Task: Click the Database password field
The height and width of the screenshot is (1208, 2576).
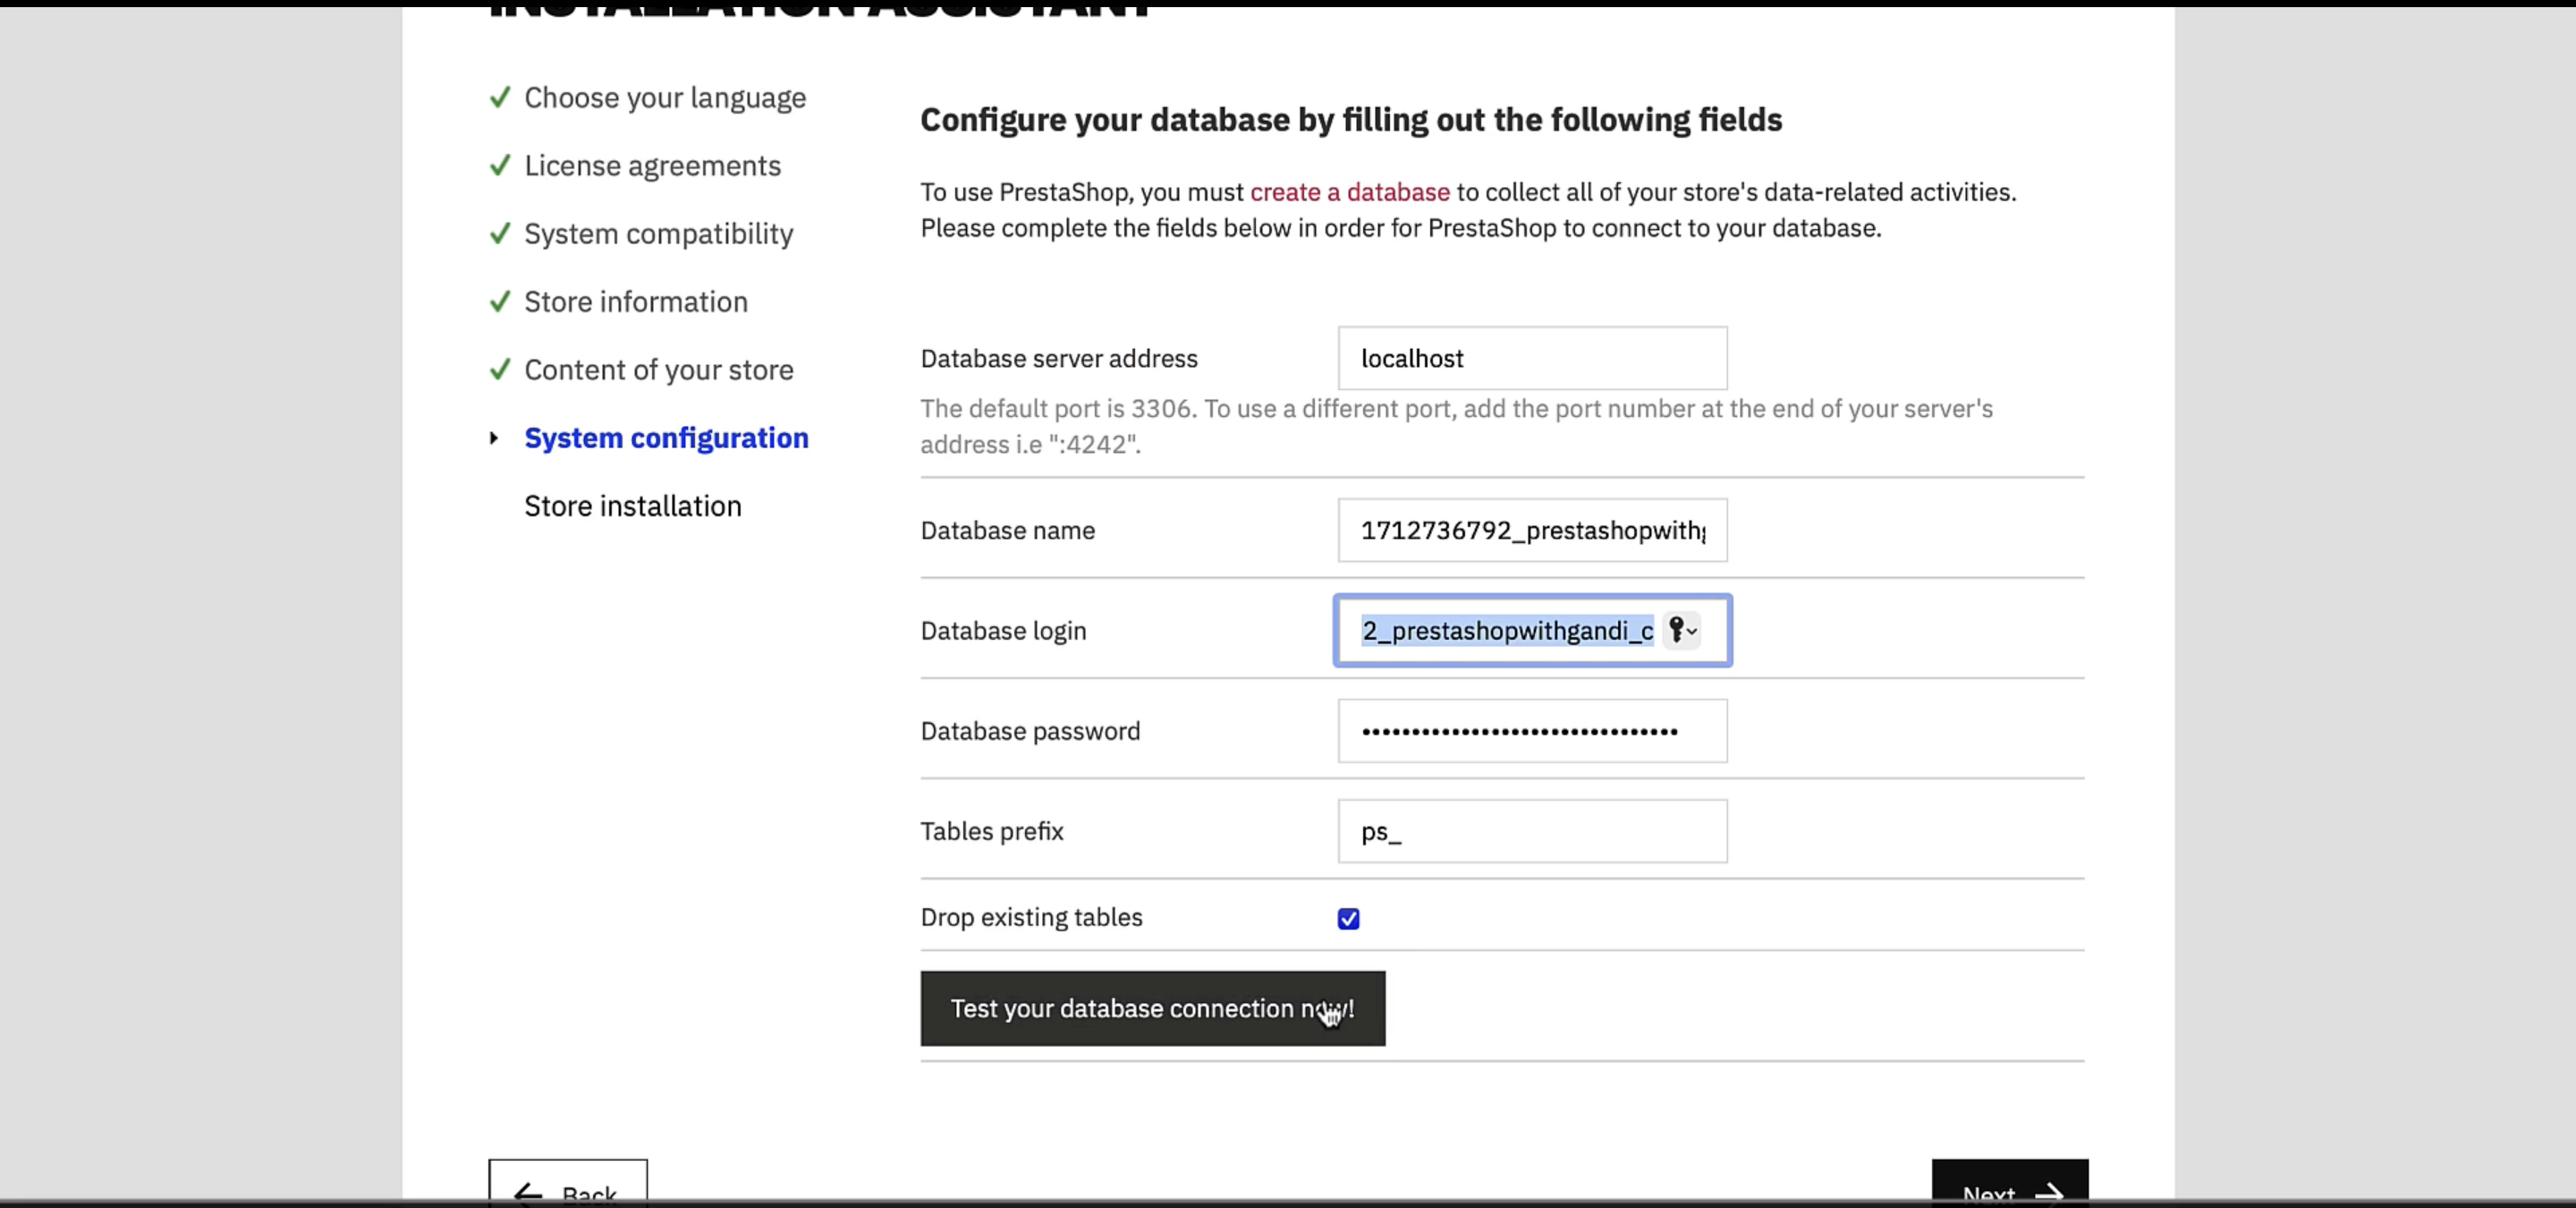Action: pos(1532,731)
